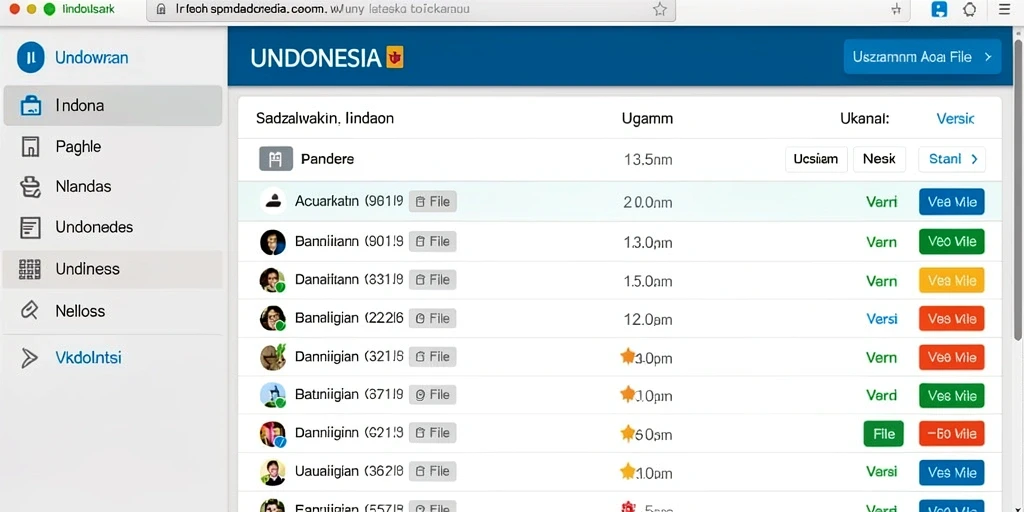
Task: Click the avatar of Danaiitann row
Action: coord(273,280)
